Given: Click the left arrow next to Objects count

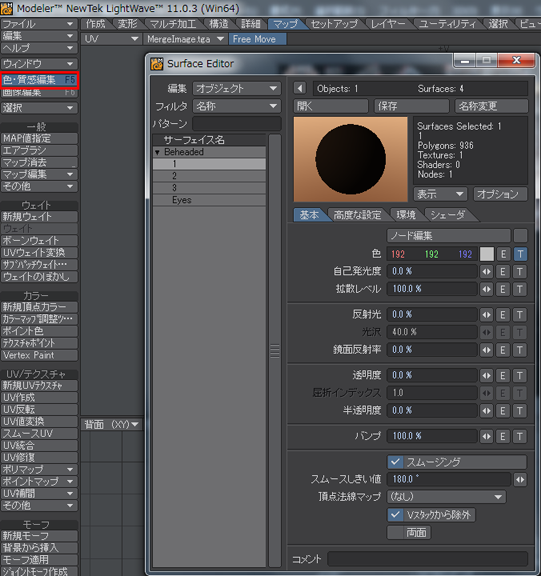Looking at the screenshot, I should 300,89.
